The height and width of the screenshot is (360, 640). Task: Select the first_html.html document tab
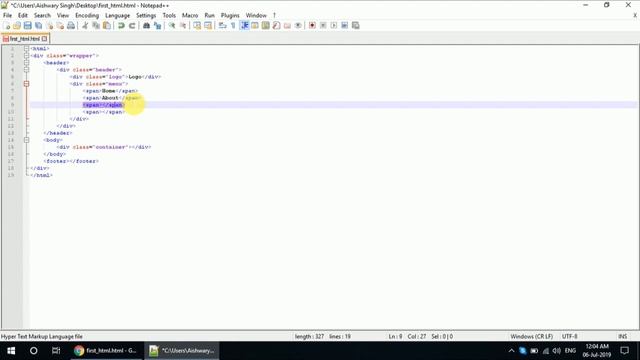[x=24, y=39]
